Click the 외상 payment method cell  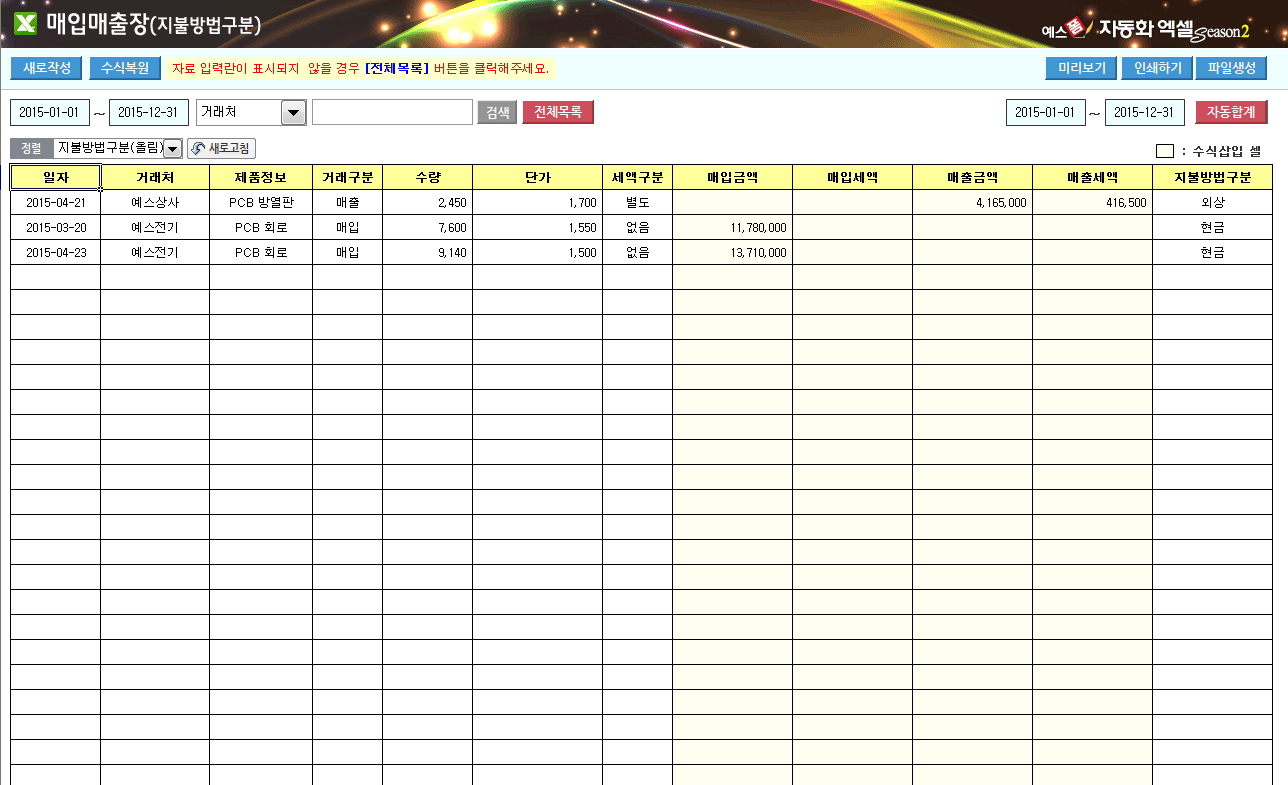[1213, 202]
